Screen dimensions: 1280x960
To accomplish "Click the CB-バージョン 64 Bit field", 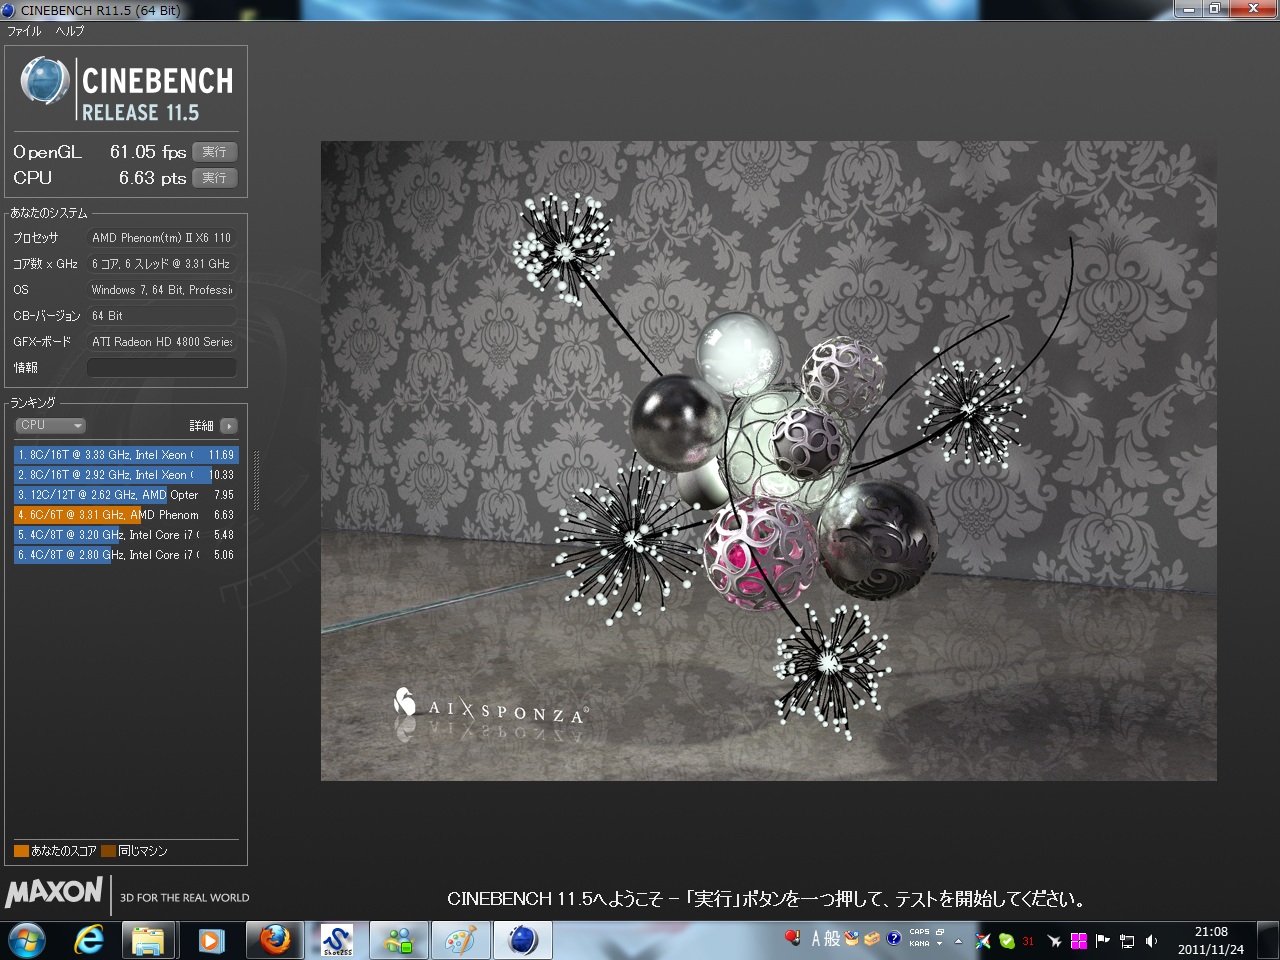I will point(162,316).
